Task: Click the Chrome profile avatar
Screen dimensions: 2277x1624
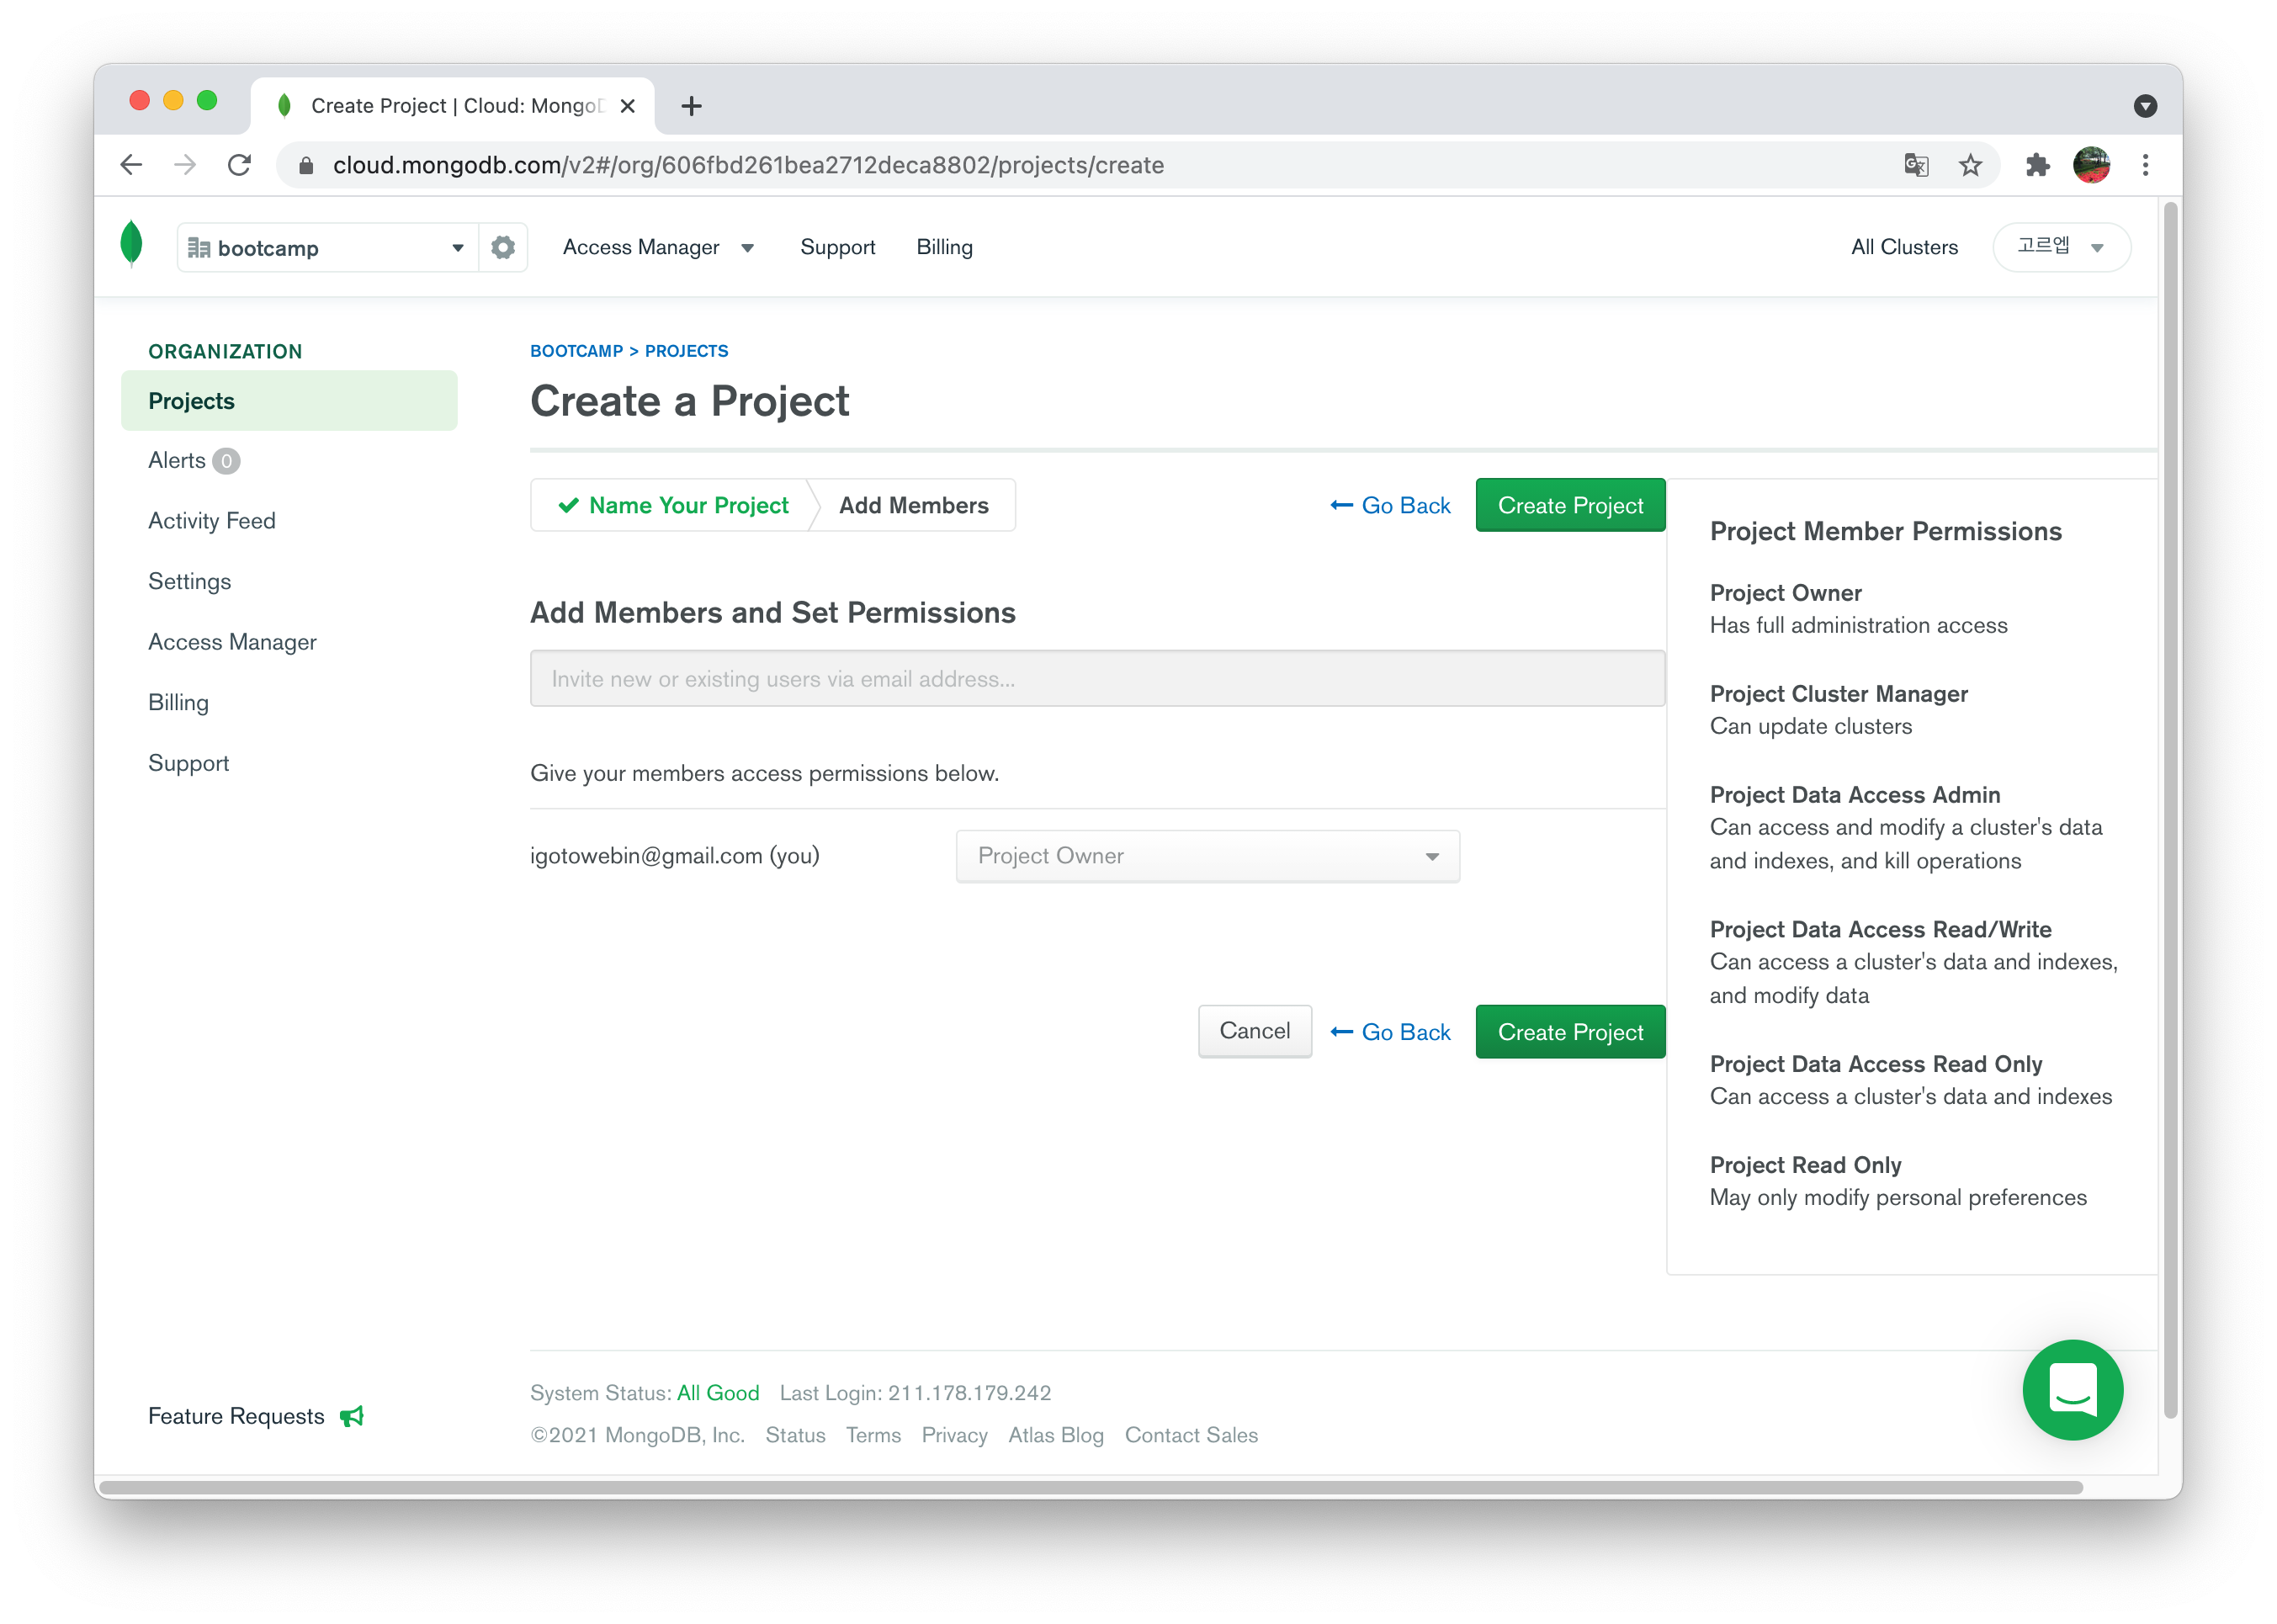Action: [2090, 165]
